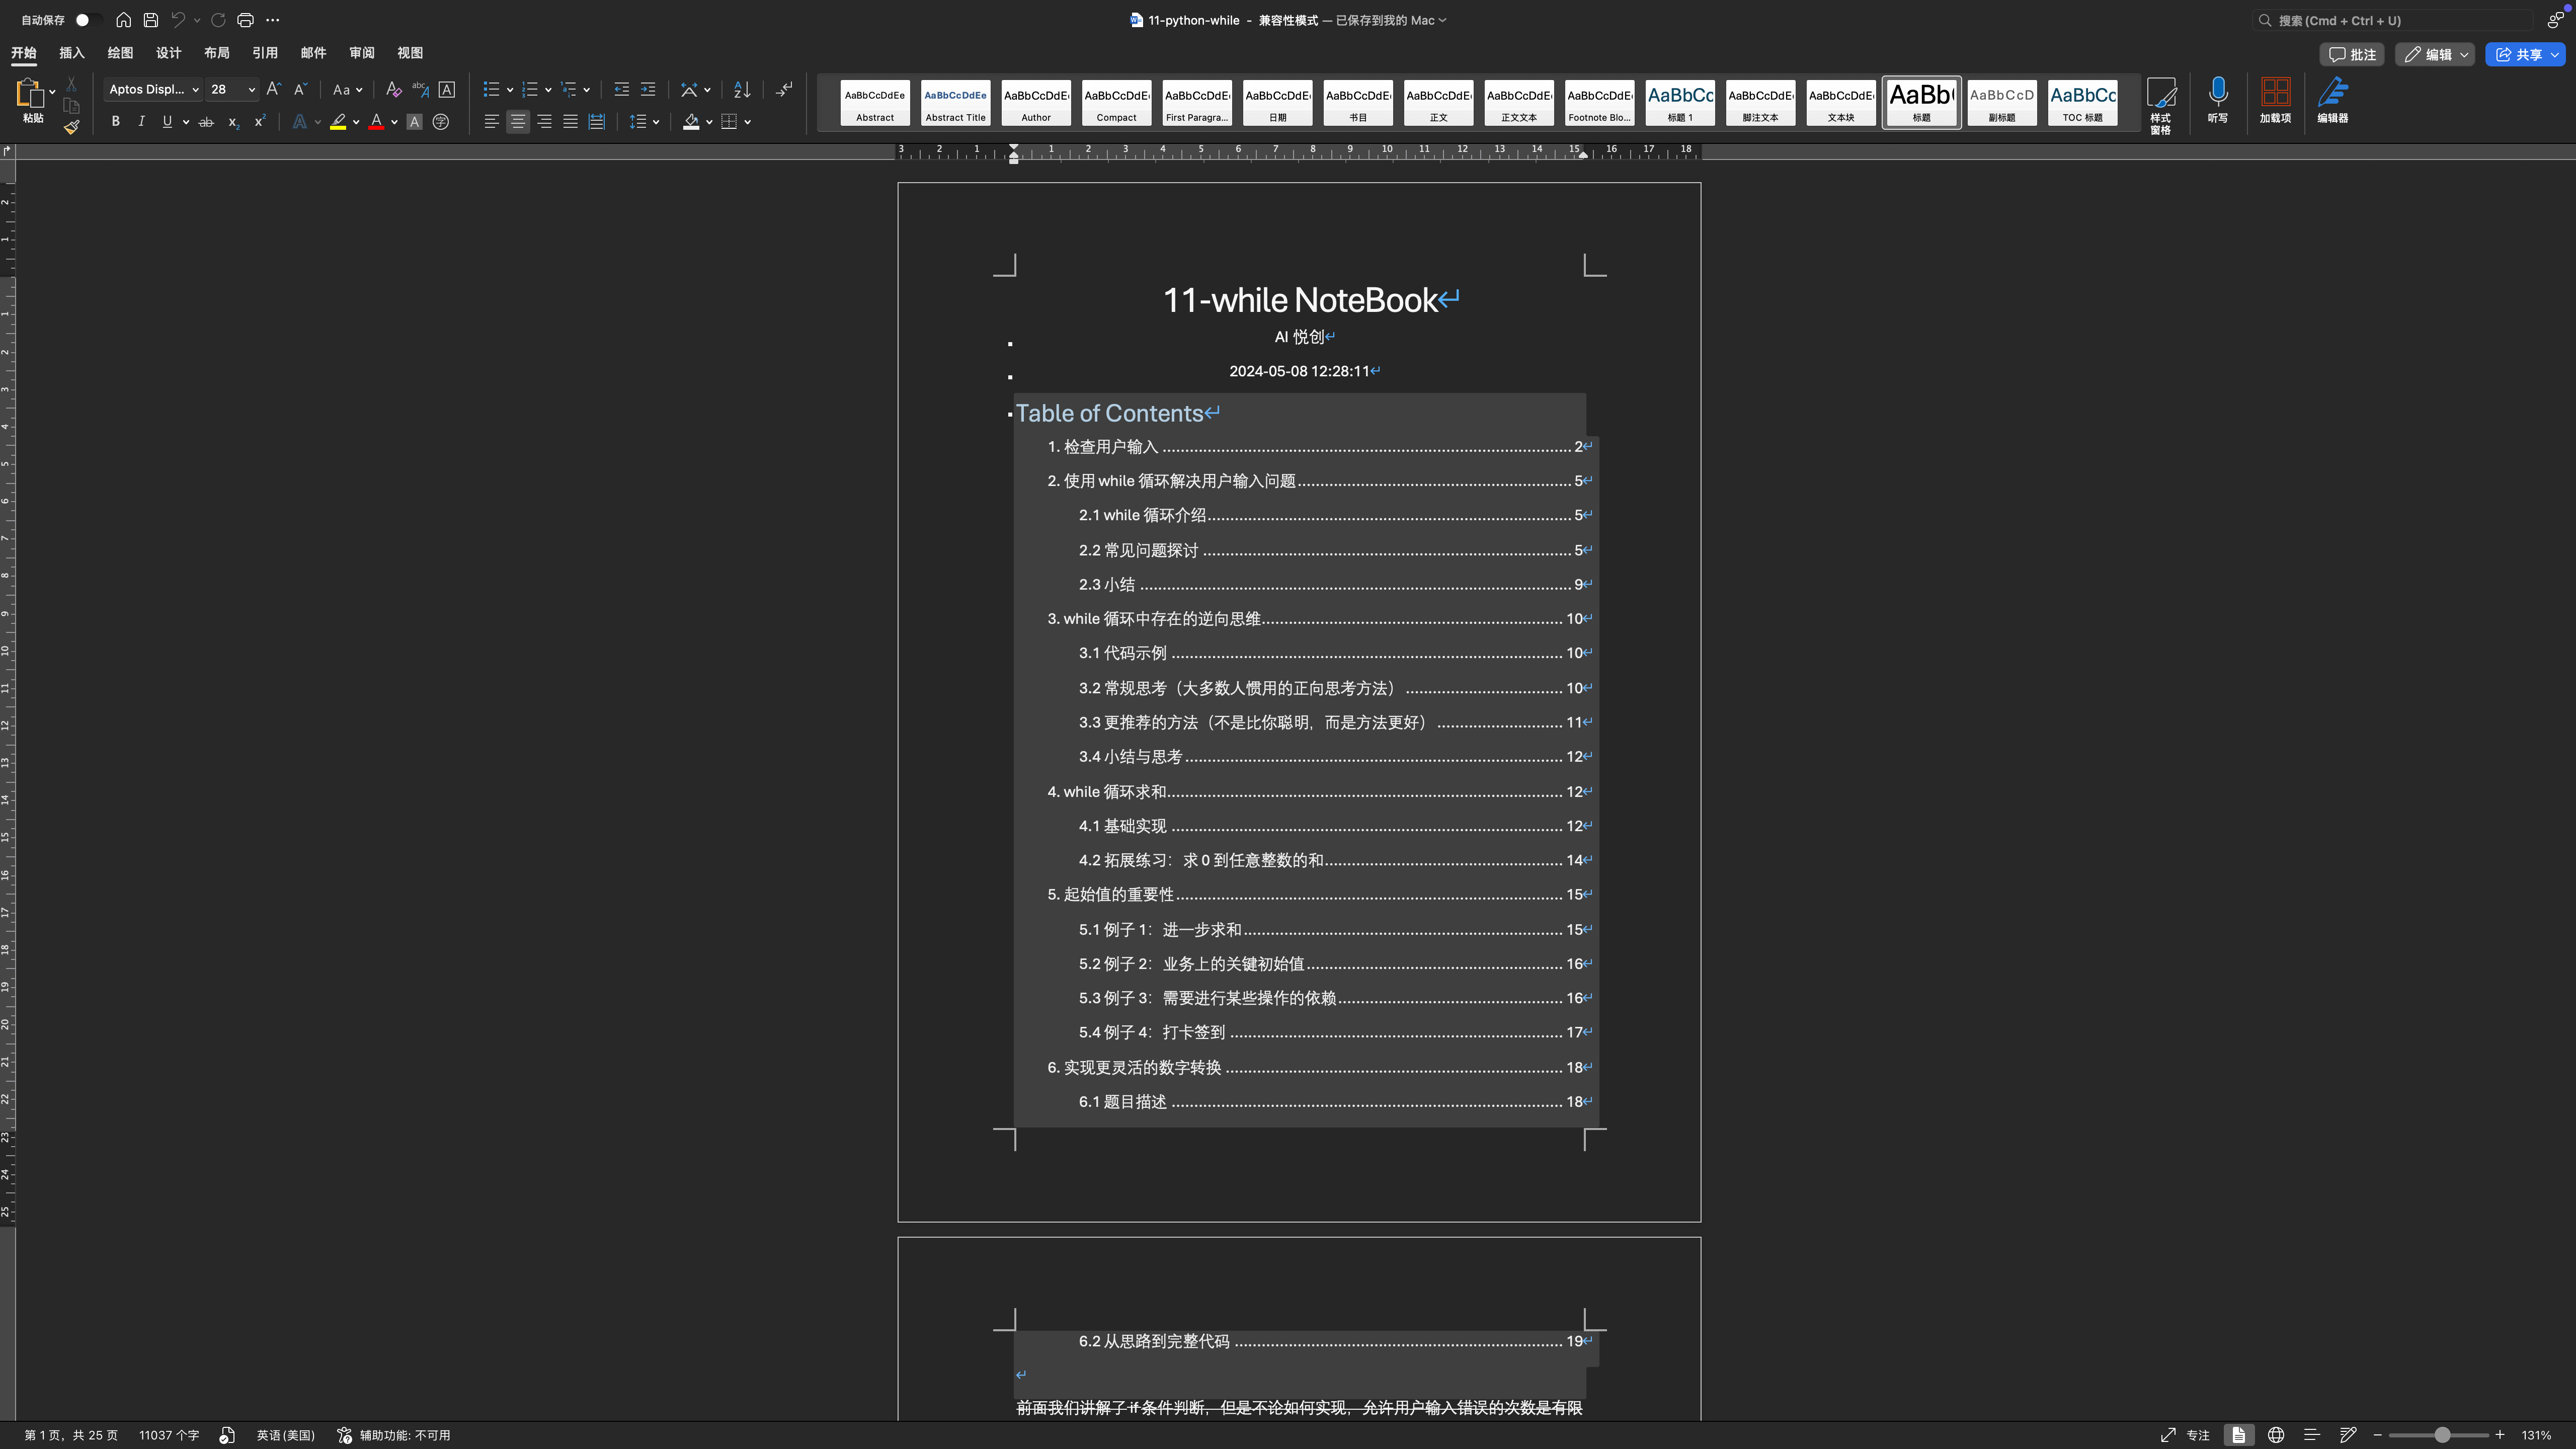This screenshot has width=2576, height=1449.
Task: Click the 共享 Share button
Action: [2519, 55]
